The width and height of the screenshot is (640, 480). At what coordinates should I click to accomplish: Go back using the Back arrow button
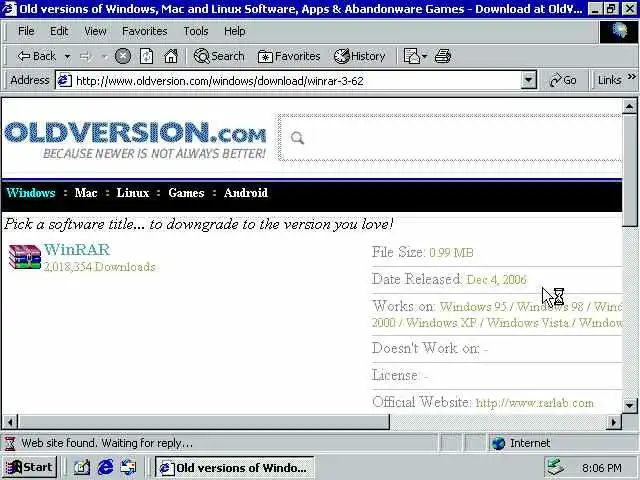[x=36, y=56]
